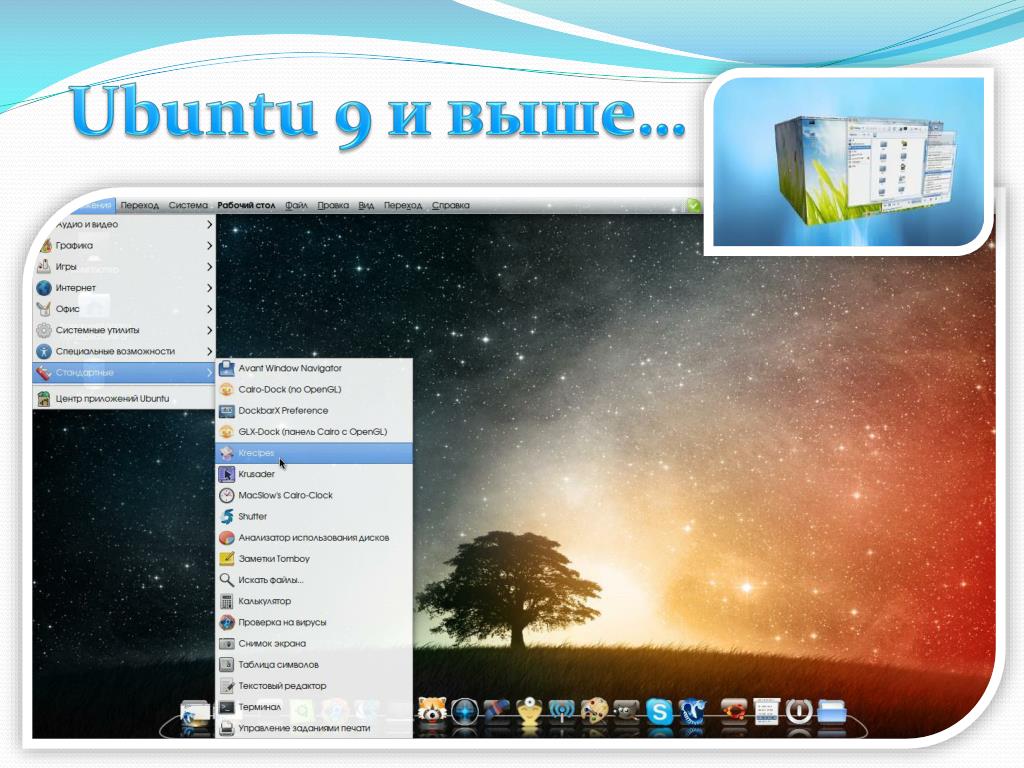The image size is (1024, 768).
Task: Open Центр приложений Ubuntu
Action: click(x=124, y=398)
